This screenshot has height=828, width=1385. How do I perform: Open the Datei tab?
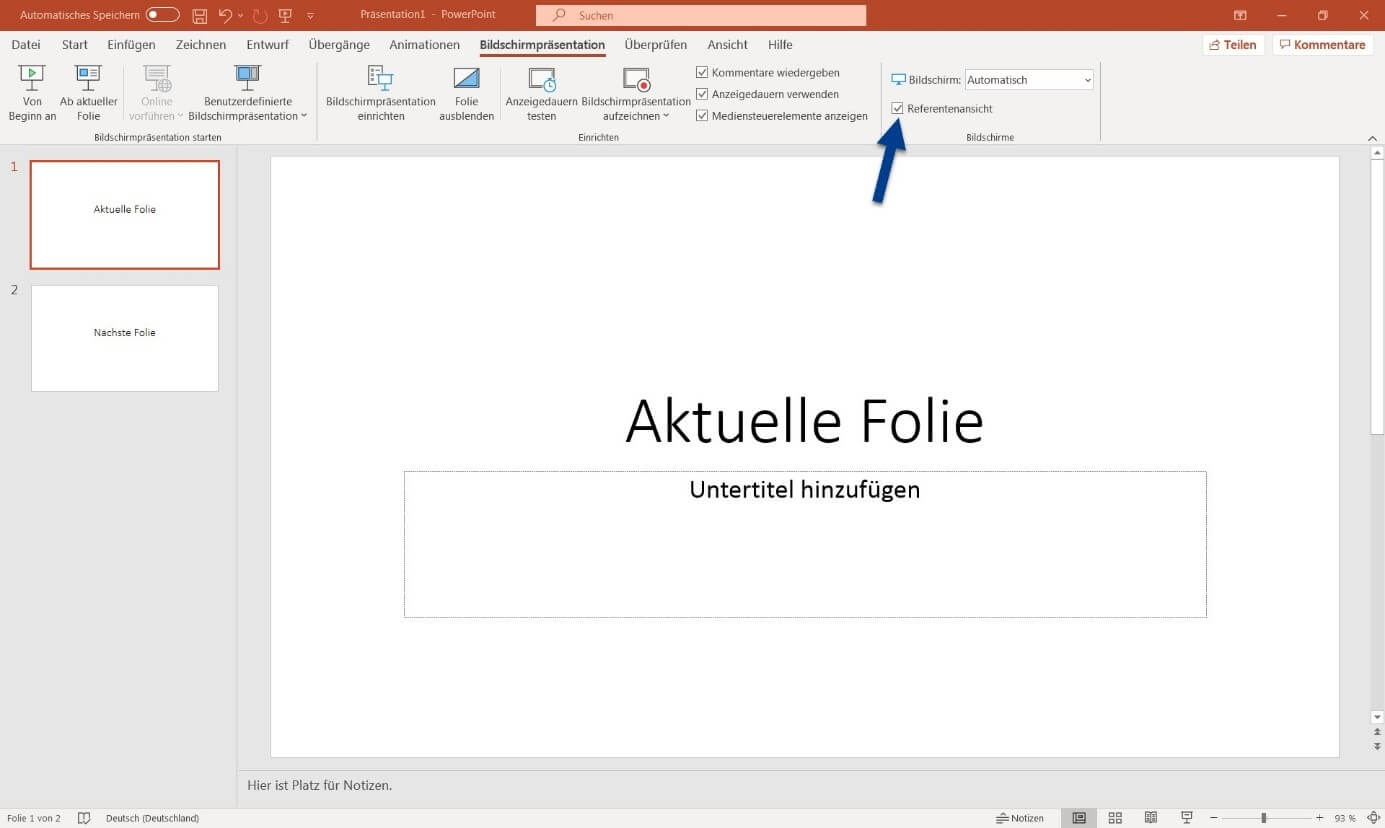pos(26,45)
